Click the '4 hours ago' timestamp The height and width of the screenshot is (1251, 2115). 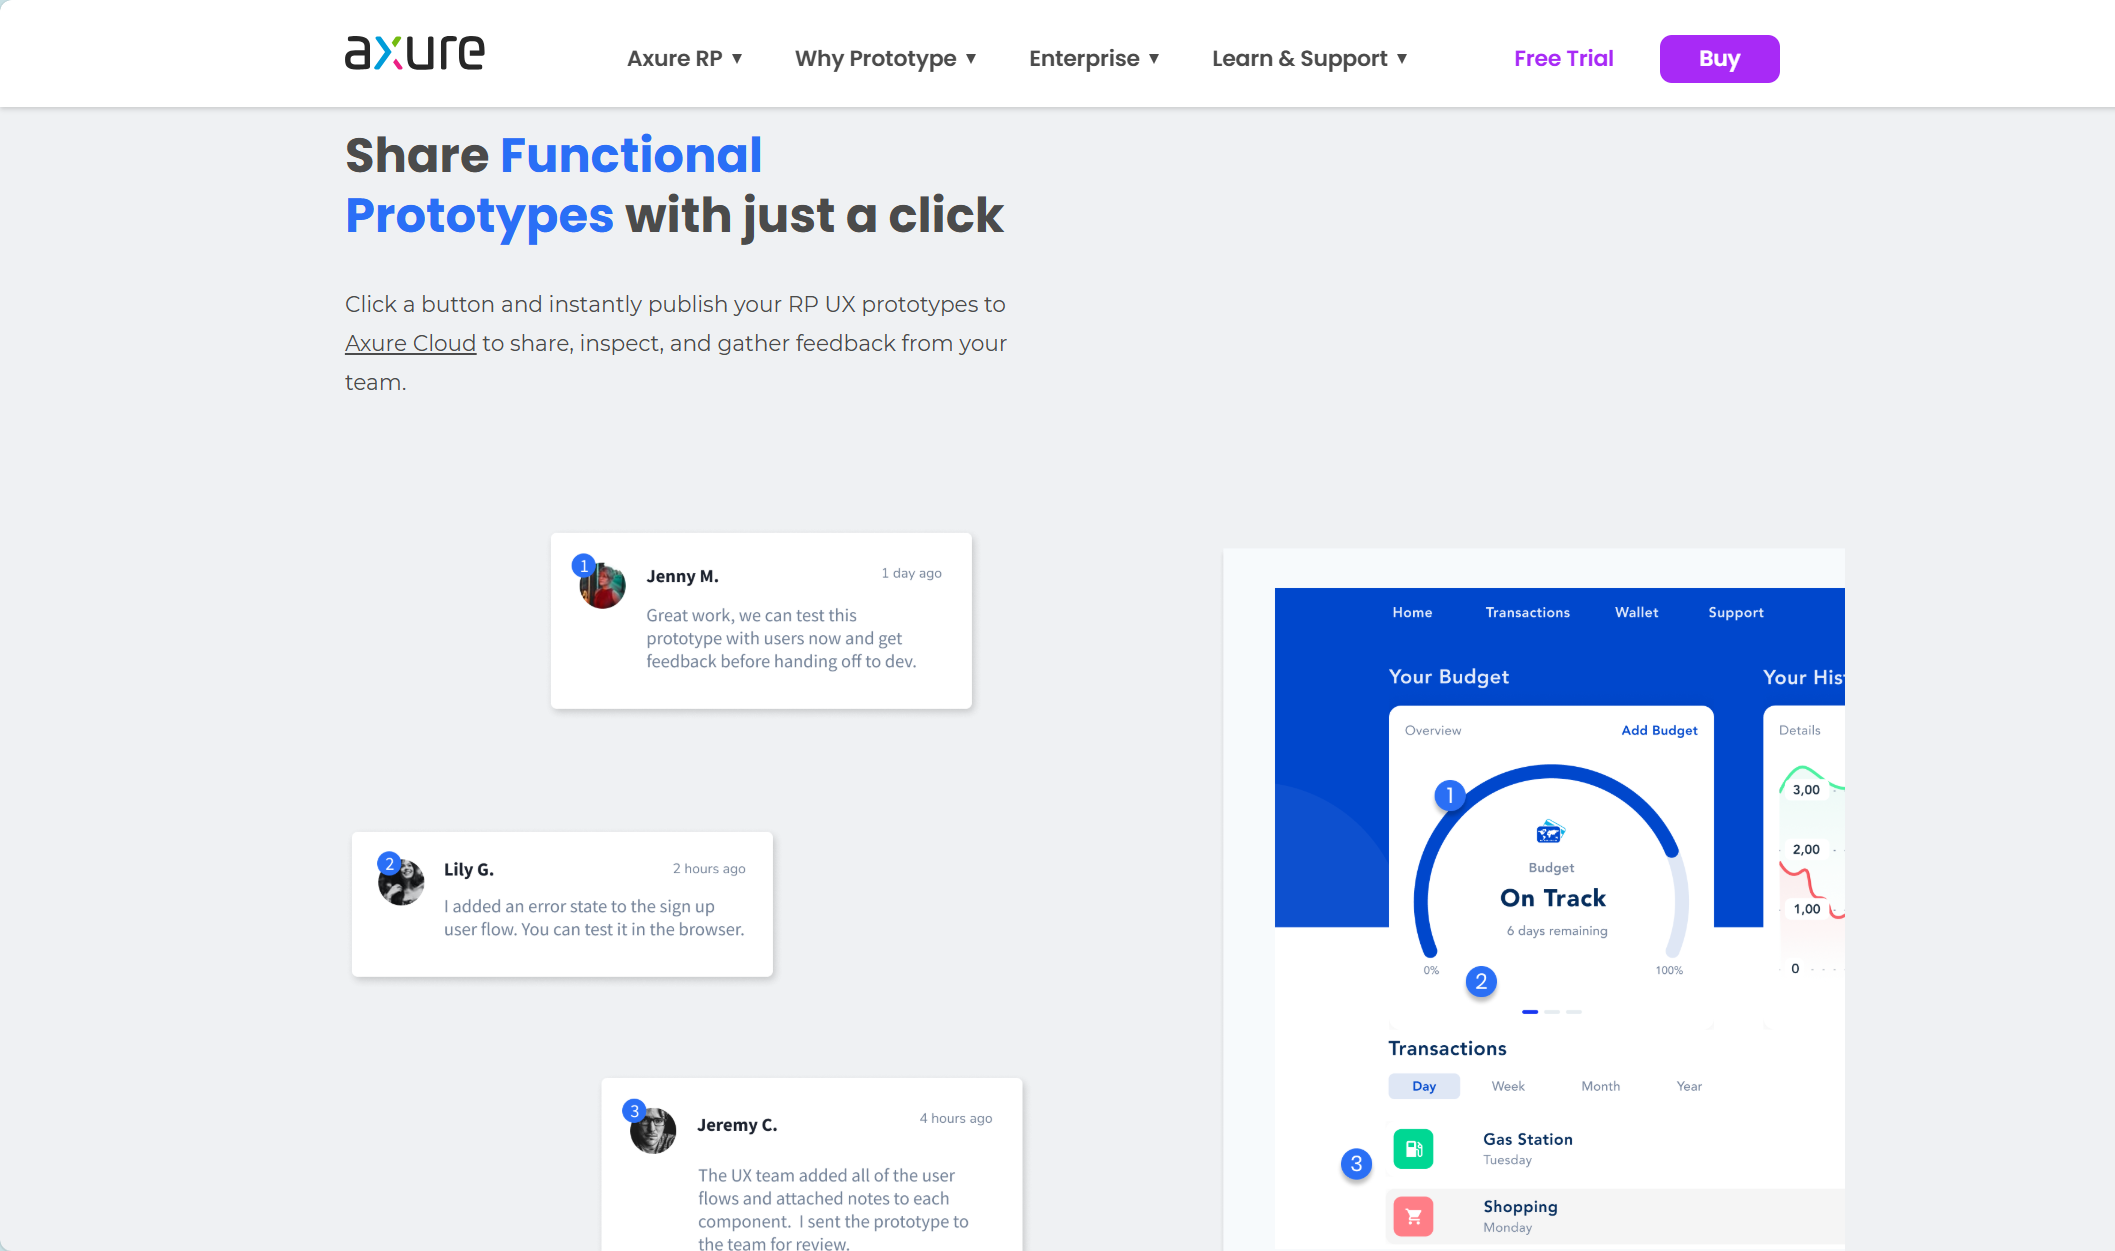[x=956, y=1118]
